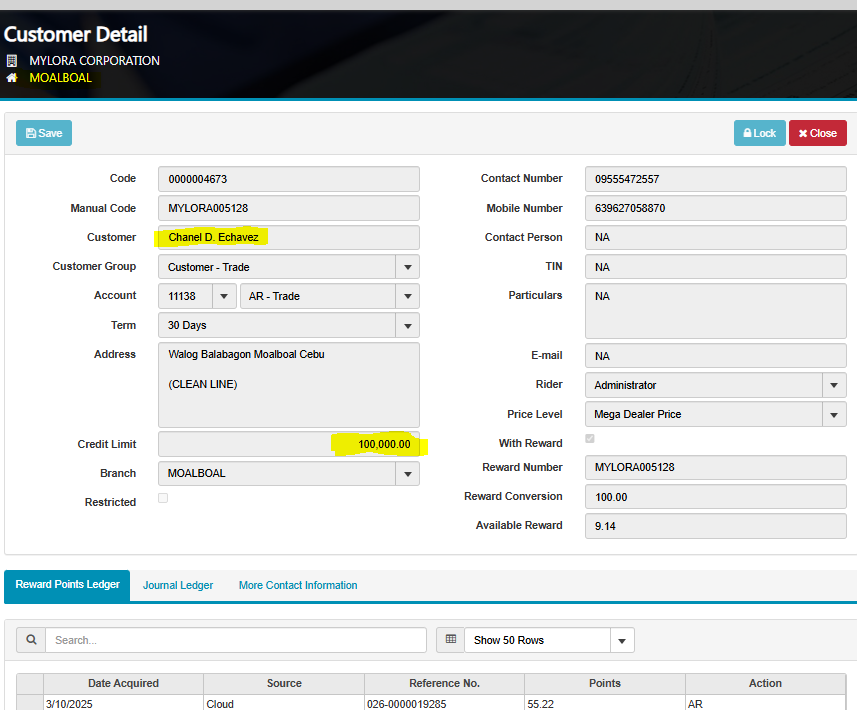
Task: Click the search magnifier icon
Action: coord(31,640)
